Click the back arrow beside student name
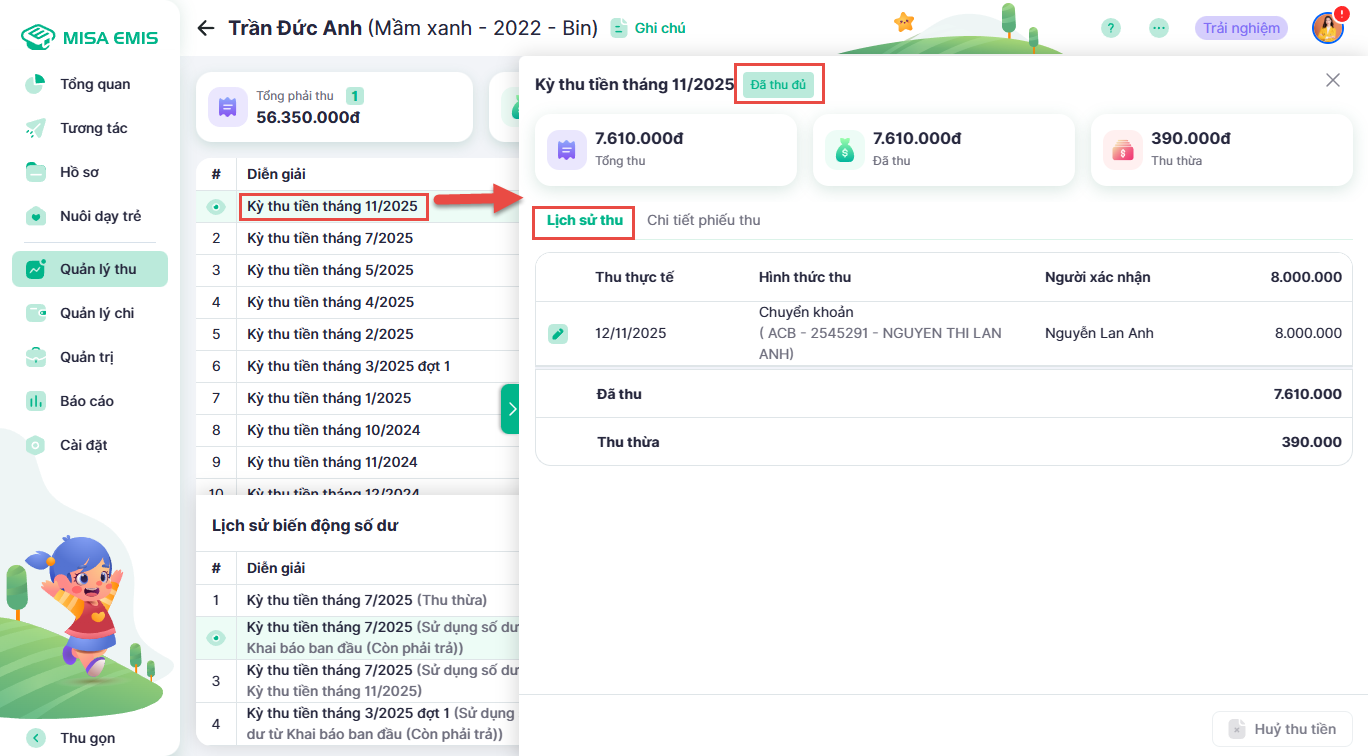Viewport: 1368px width, 756px height. (206, 28)
